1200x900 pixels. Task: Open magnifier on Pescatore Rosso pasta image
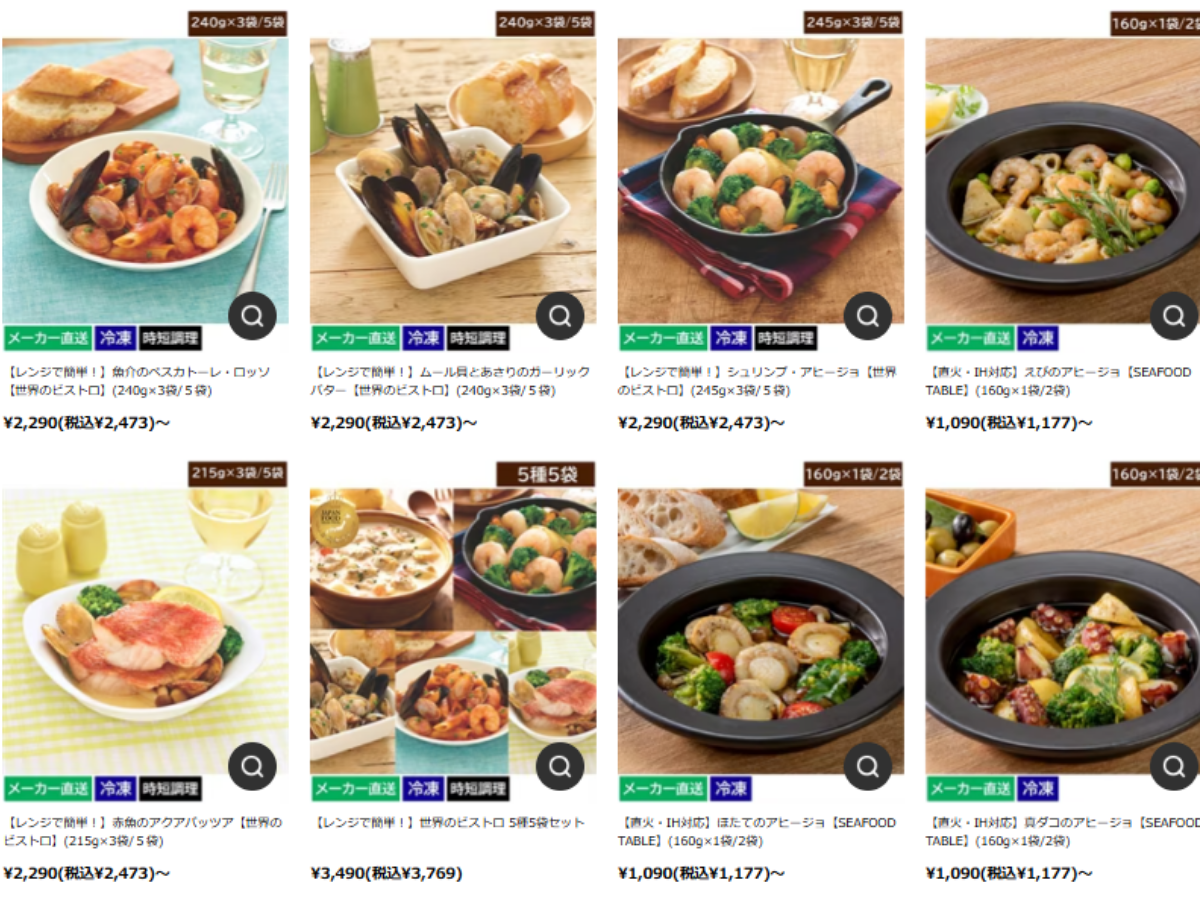pos(253,317)
